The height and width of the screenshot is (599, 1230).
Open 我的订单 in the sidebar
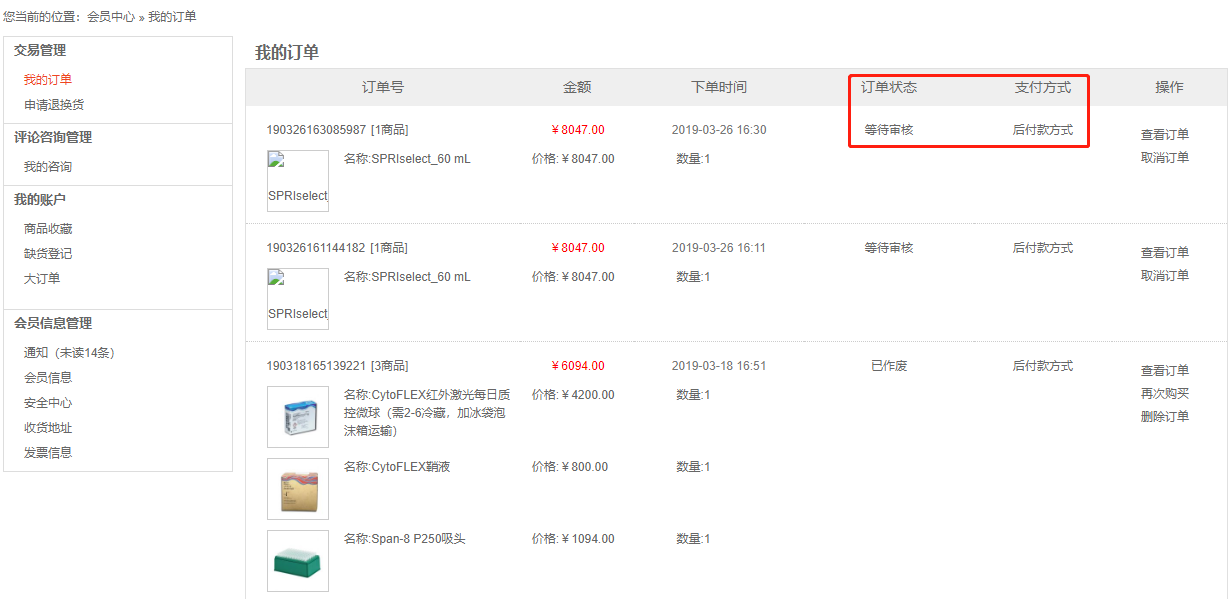(x=48, y=80)
